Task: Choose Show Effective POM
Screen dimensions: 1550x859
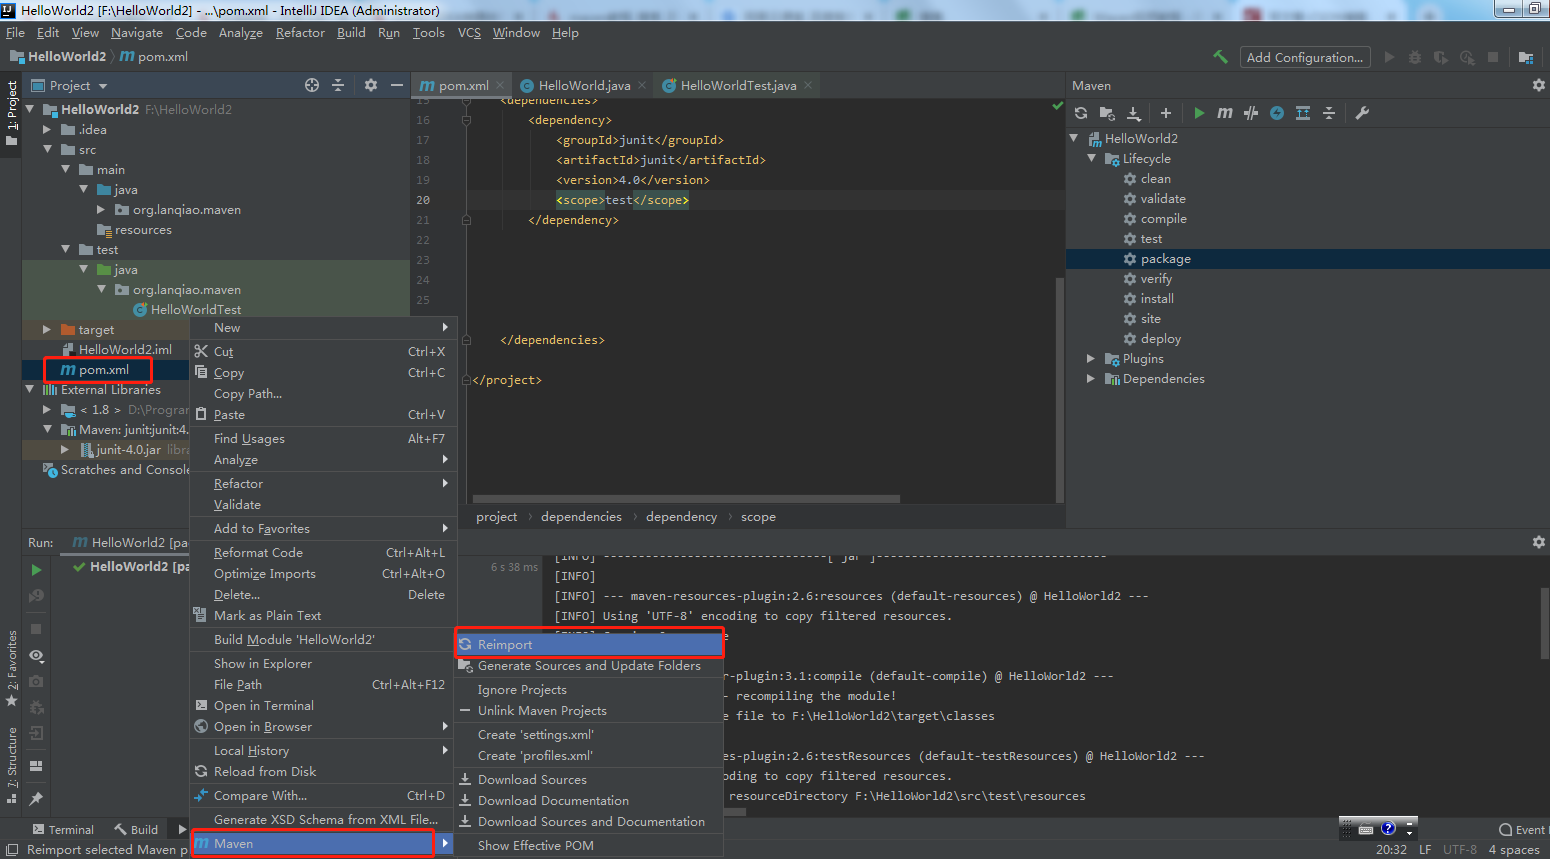Action: [x=589, y=845]
